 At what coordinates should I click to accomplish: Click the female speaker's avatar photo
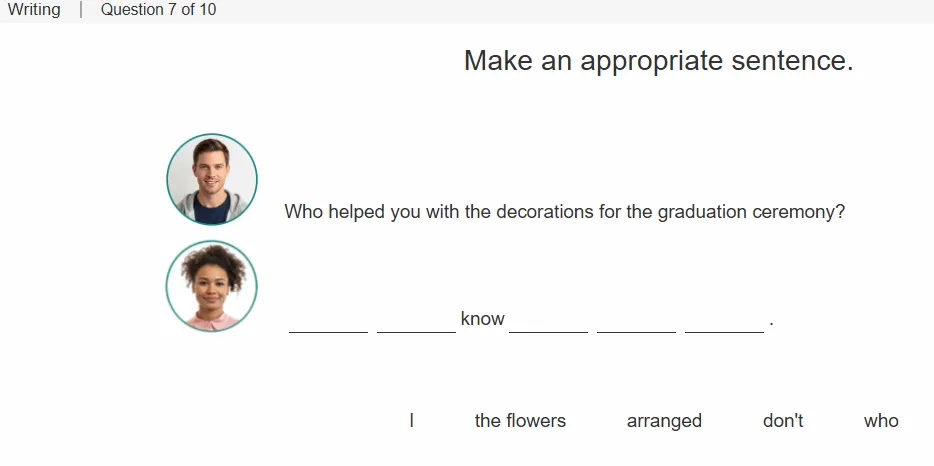click(211, 286)
